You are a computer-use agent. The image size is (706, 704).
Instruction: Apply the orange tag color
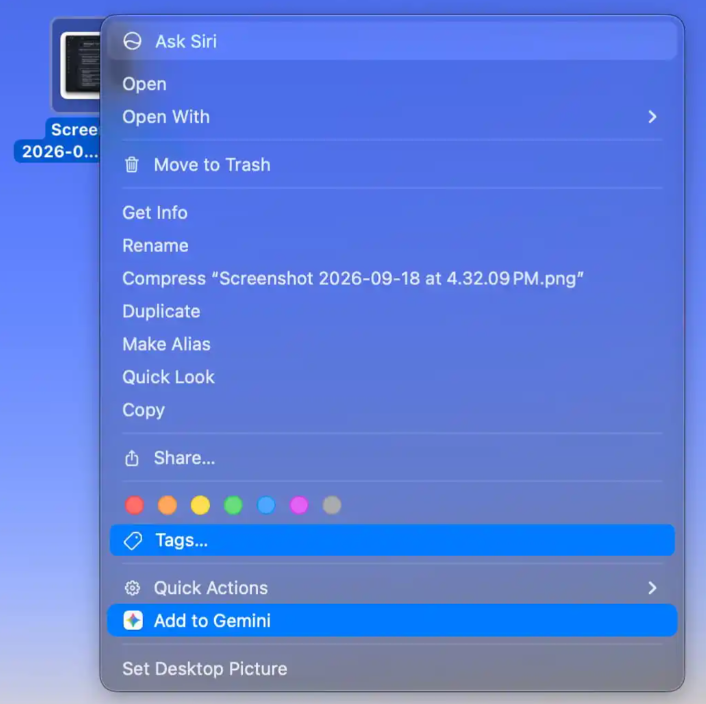(x=167, y=505)
